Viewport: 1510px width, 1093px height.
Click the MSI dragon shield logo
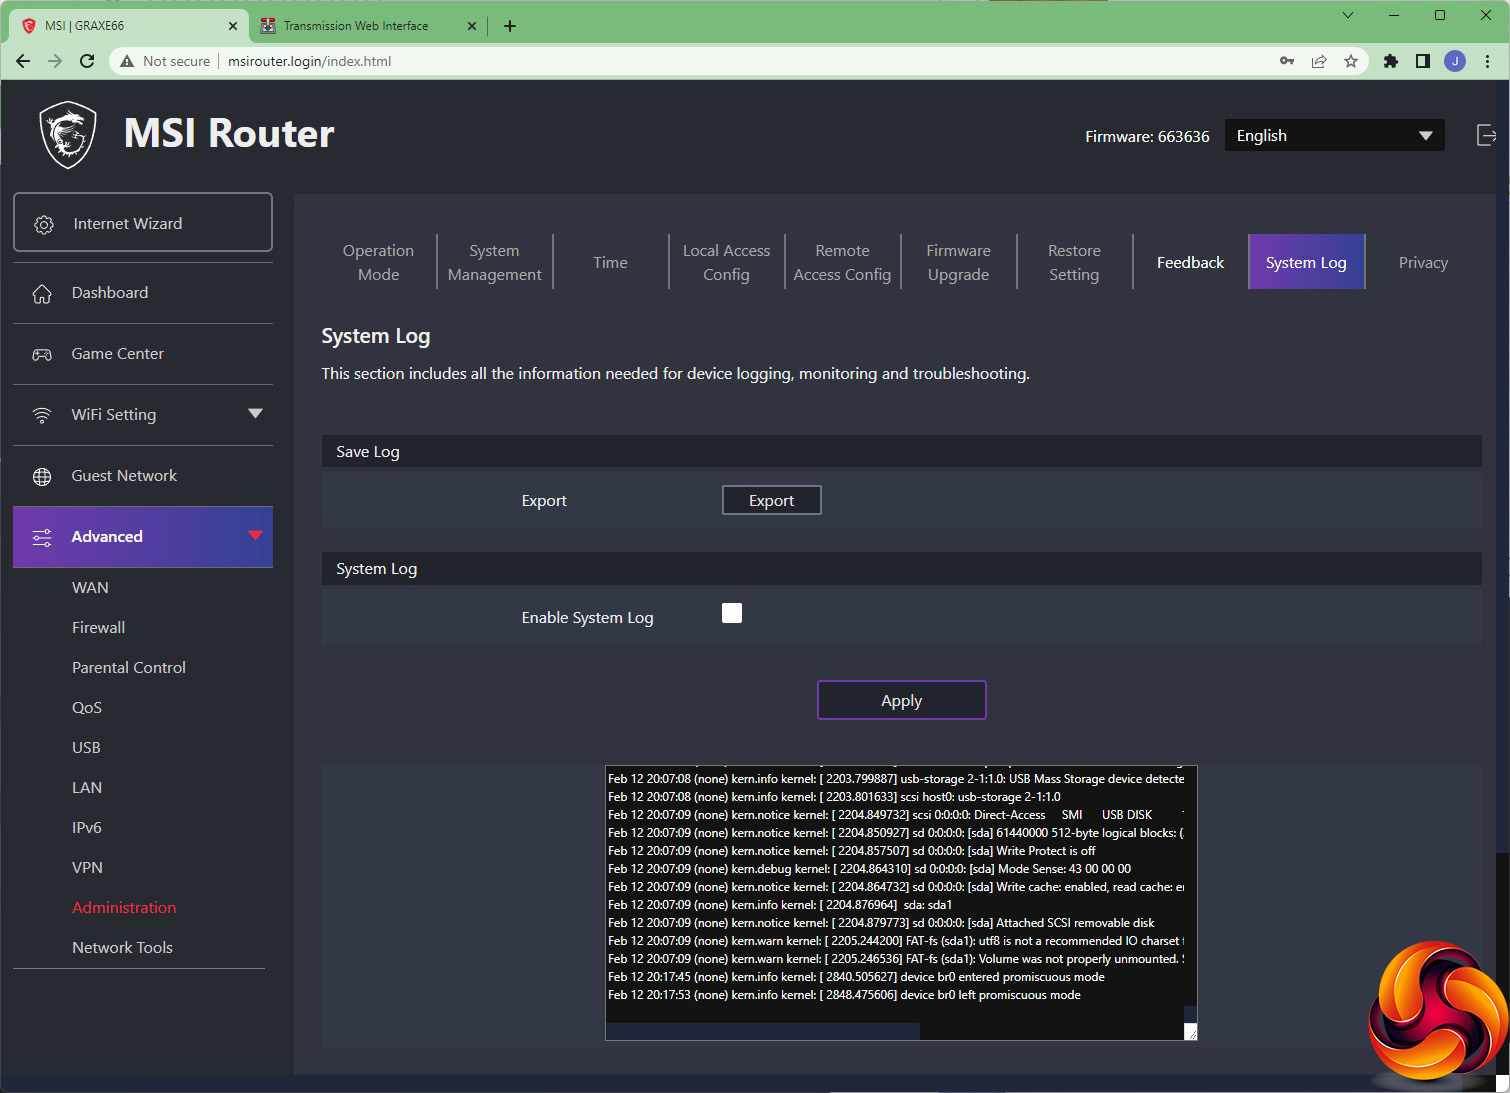tap(68, 135)
